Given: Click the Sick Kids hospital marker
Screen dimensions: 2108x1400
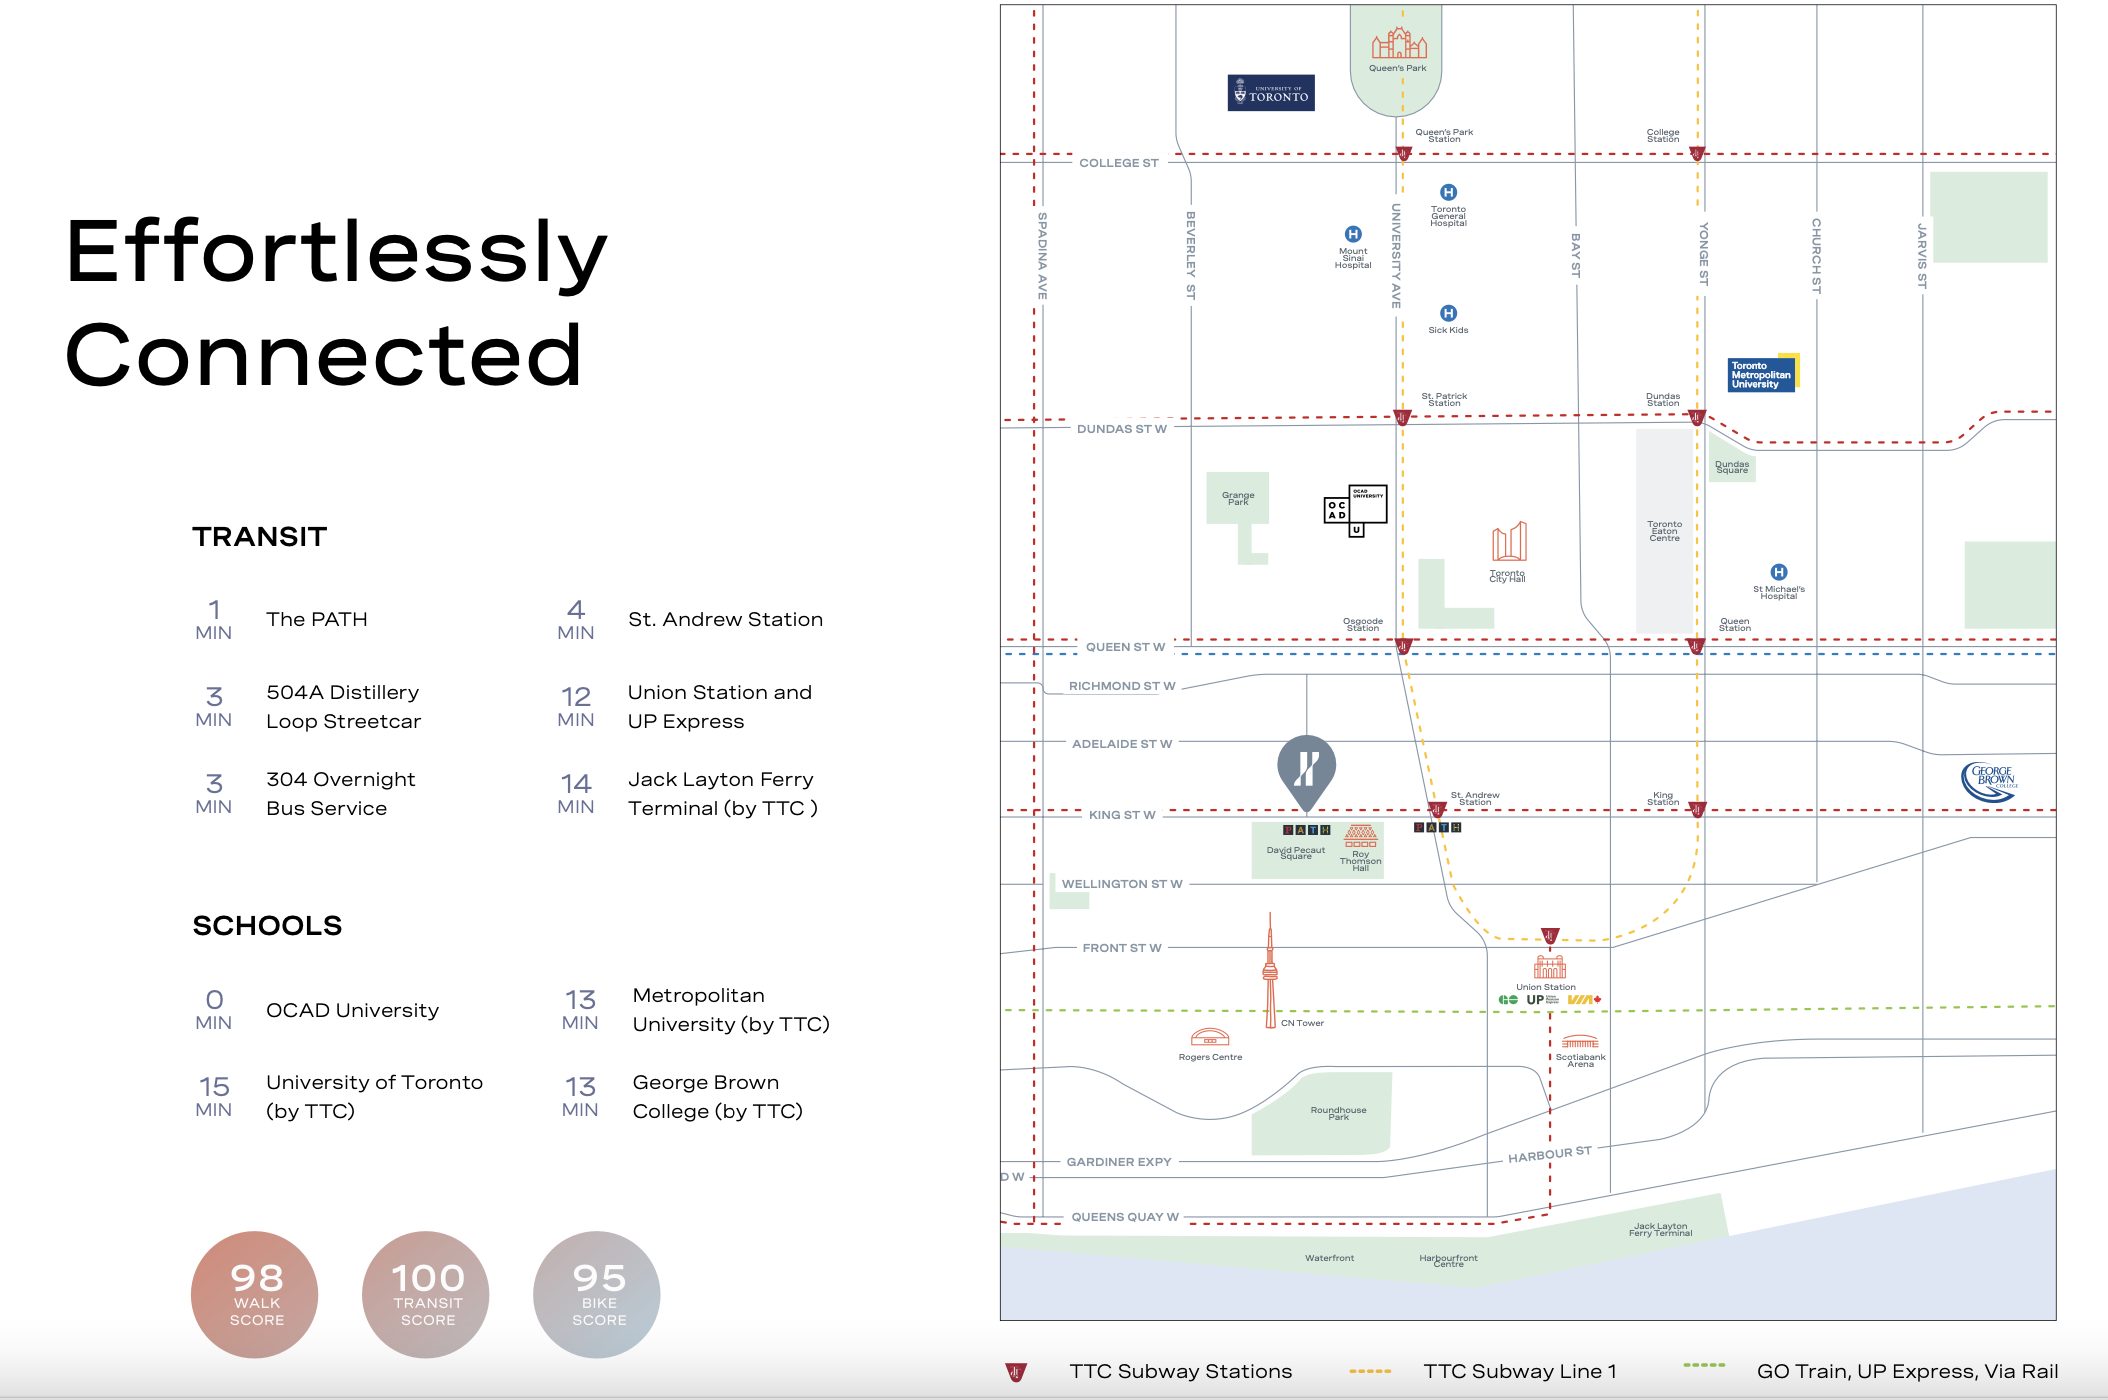Looking at the screenshot, I should (1448, 313).
